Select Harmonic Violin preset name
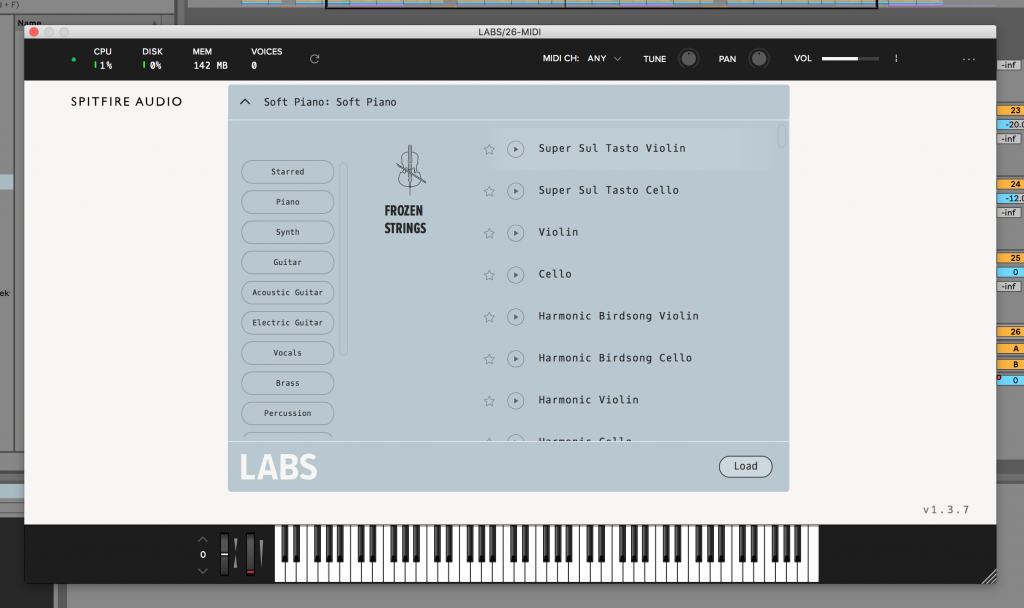Image resolution: width=1024 pixels, height=608 pixels. pyautogui.click(x=588, y=400)
